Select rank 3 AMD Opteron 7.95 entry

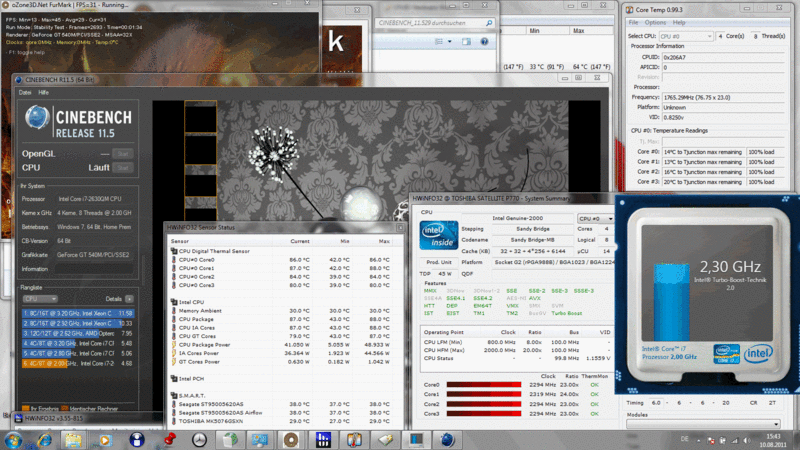point(78,333)
